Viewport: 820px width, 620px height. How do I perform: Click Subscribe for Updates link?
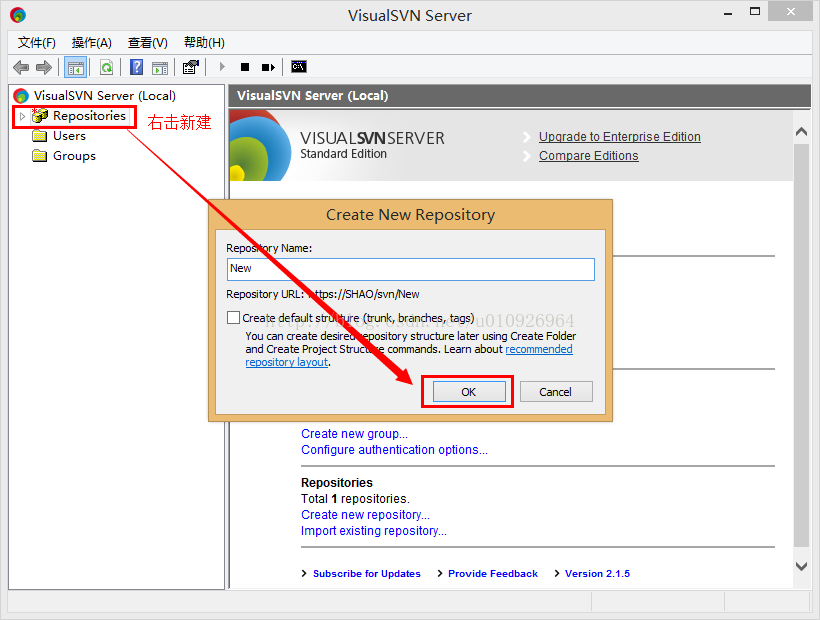click(367, 573)
